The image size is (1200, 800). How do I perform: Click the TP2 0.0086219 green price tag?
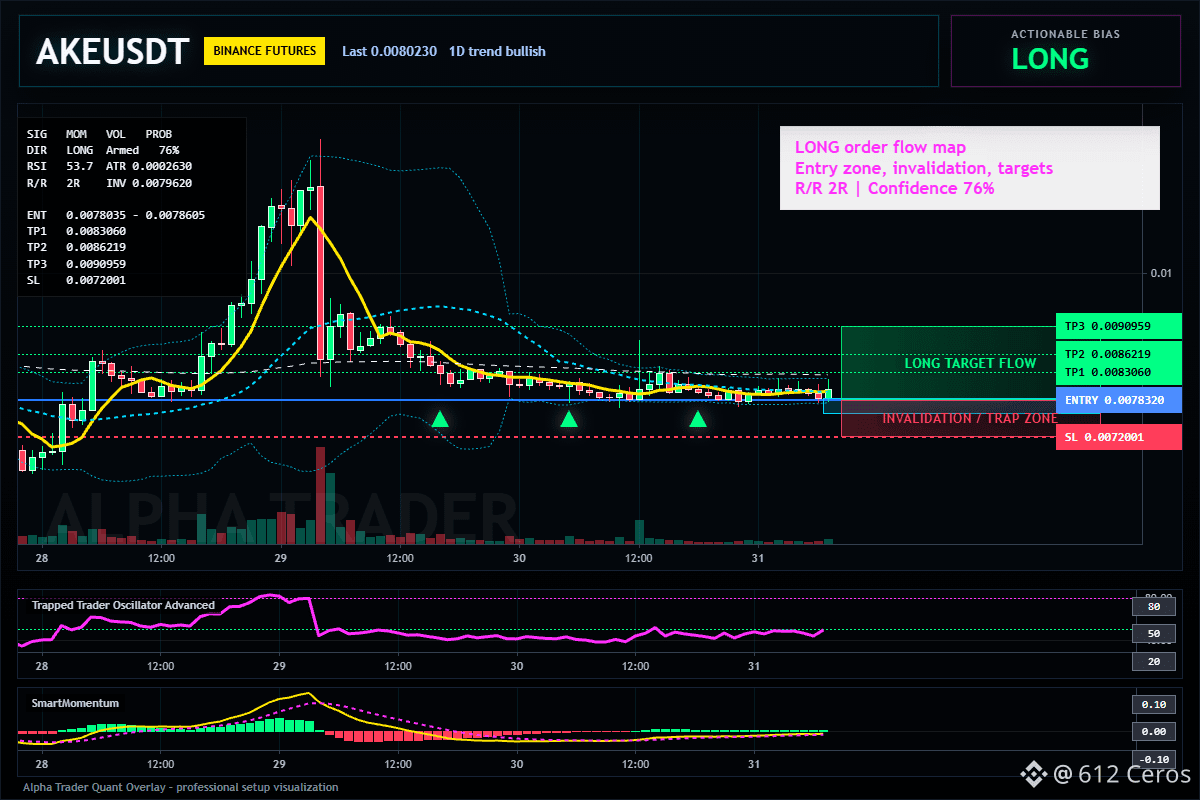pyautogui.click(x=1119, y=354)
